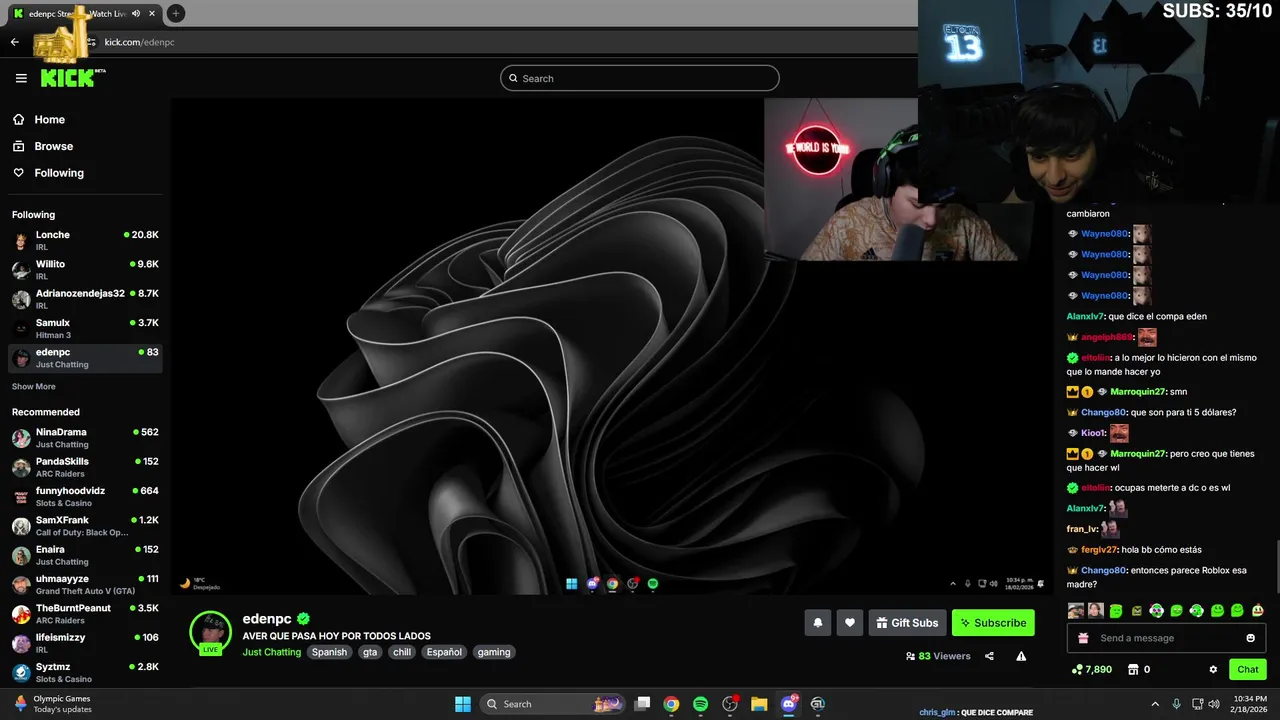Open Willito's channel
The image size is (1280, 720).
click(85, 270)
